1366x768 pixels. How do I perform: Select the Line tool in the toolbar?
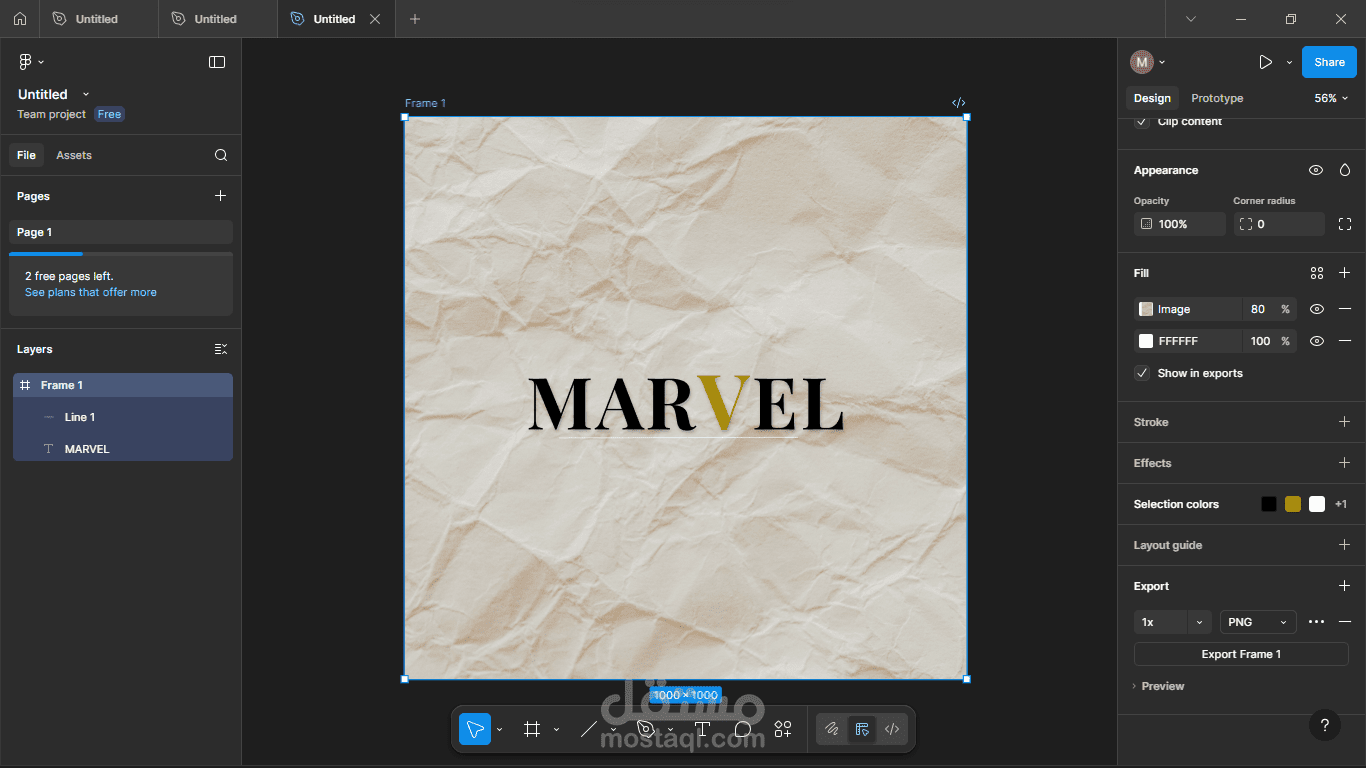point(589,729)
